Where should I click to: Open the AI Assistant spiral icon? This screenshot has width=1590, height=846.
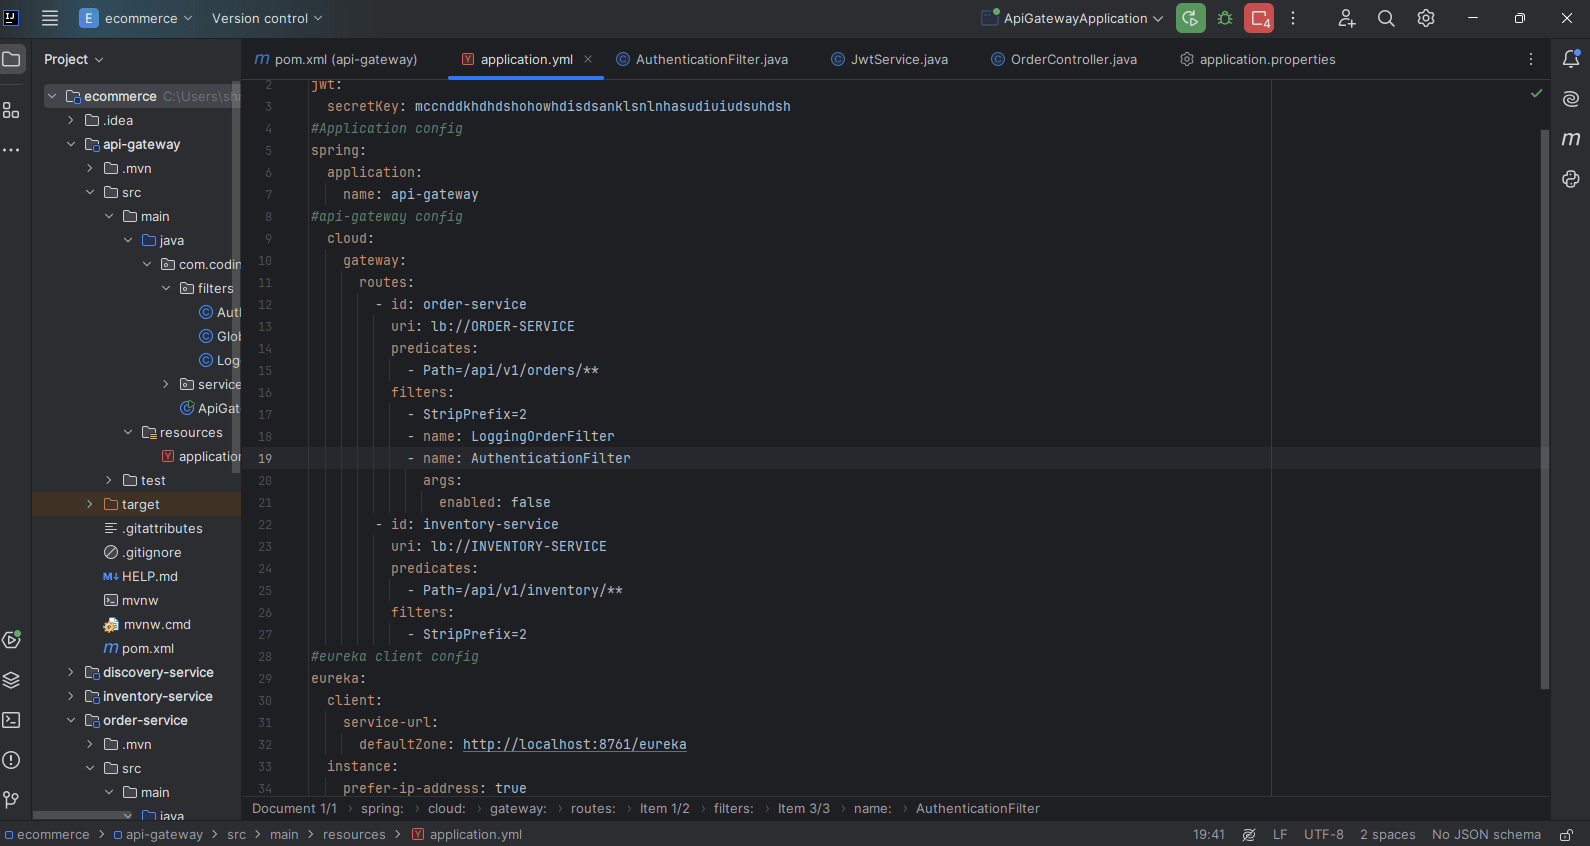click(x=1571, y=99)
